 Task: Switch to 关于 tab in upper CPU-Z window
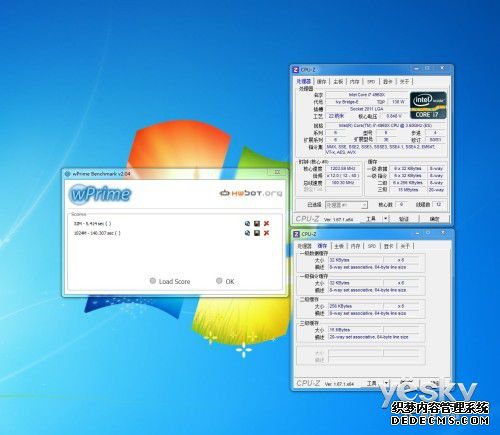coord(404,81)
